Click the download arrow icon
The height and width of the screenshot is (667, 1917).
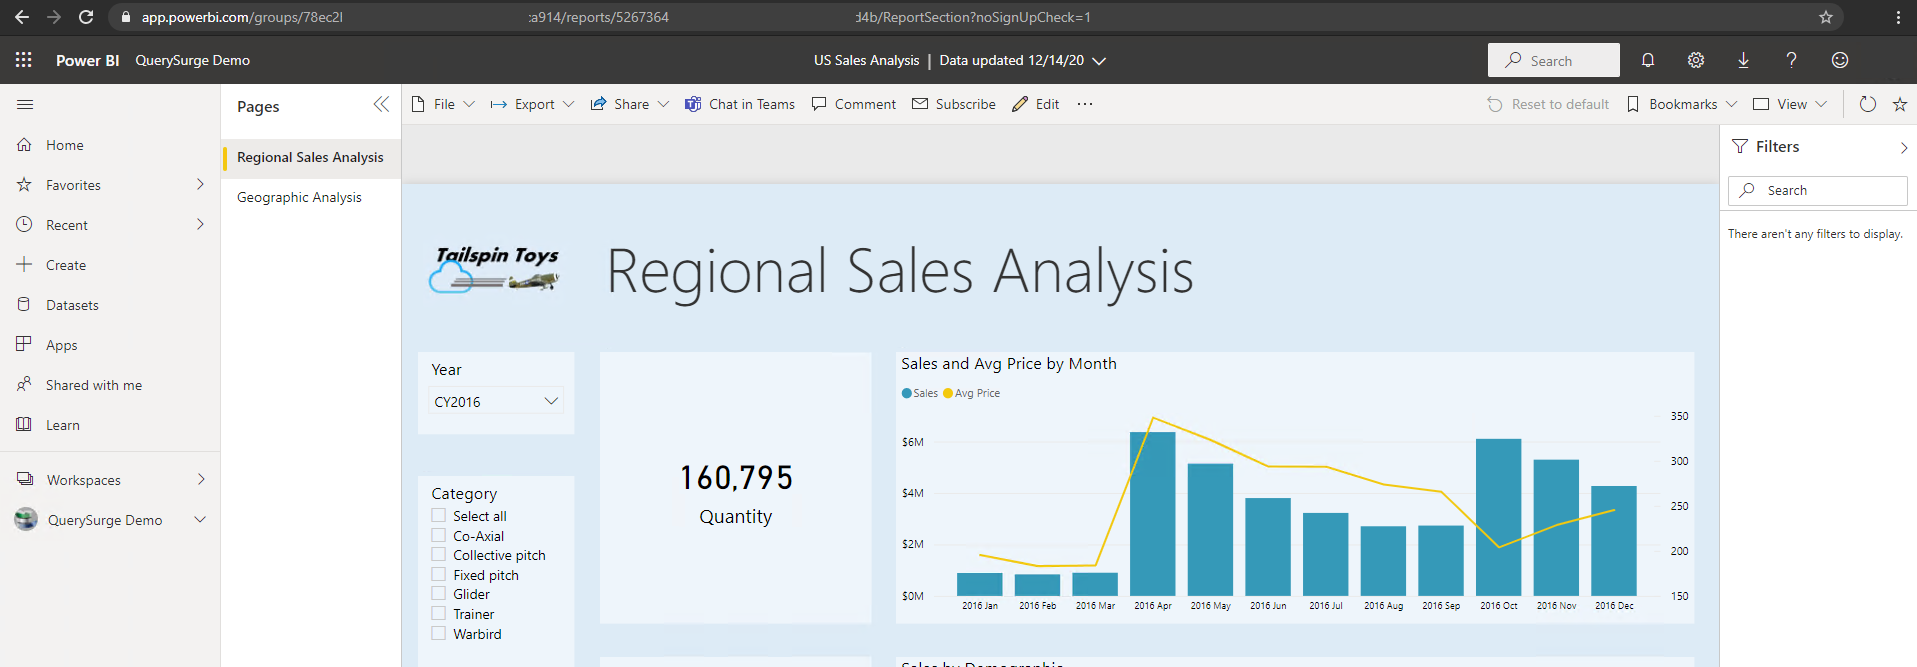[1743, 60]
